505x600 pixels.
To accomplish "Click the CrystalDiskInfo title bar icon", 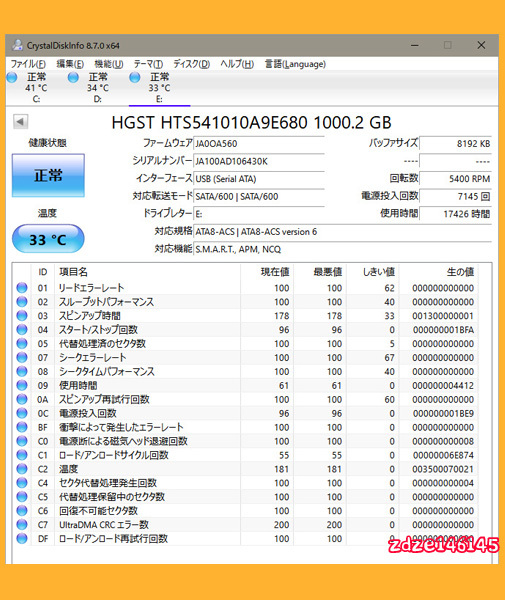I will (18, 45).
